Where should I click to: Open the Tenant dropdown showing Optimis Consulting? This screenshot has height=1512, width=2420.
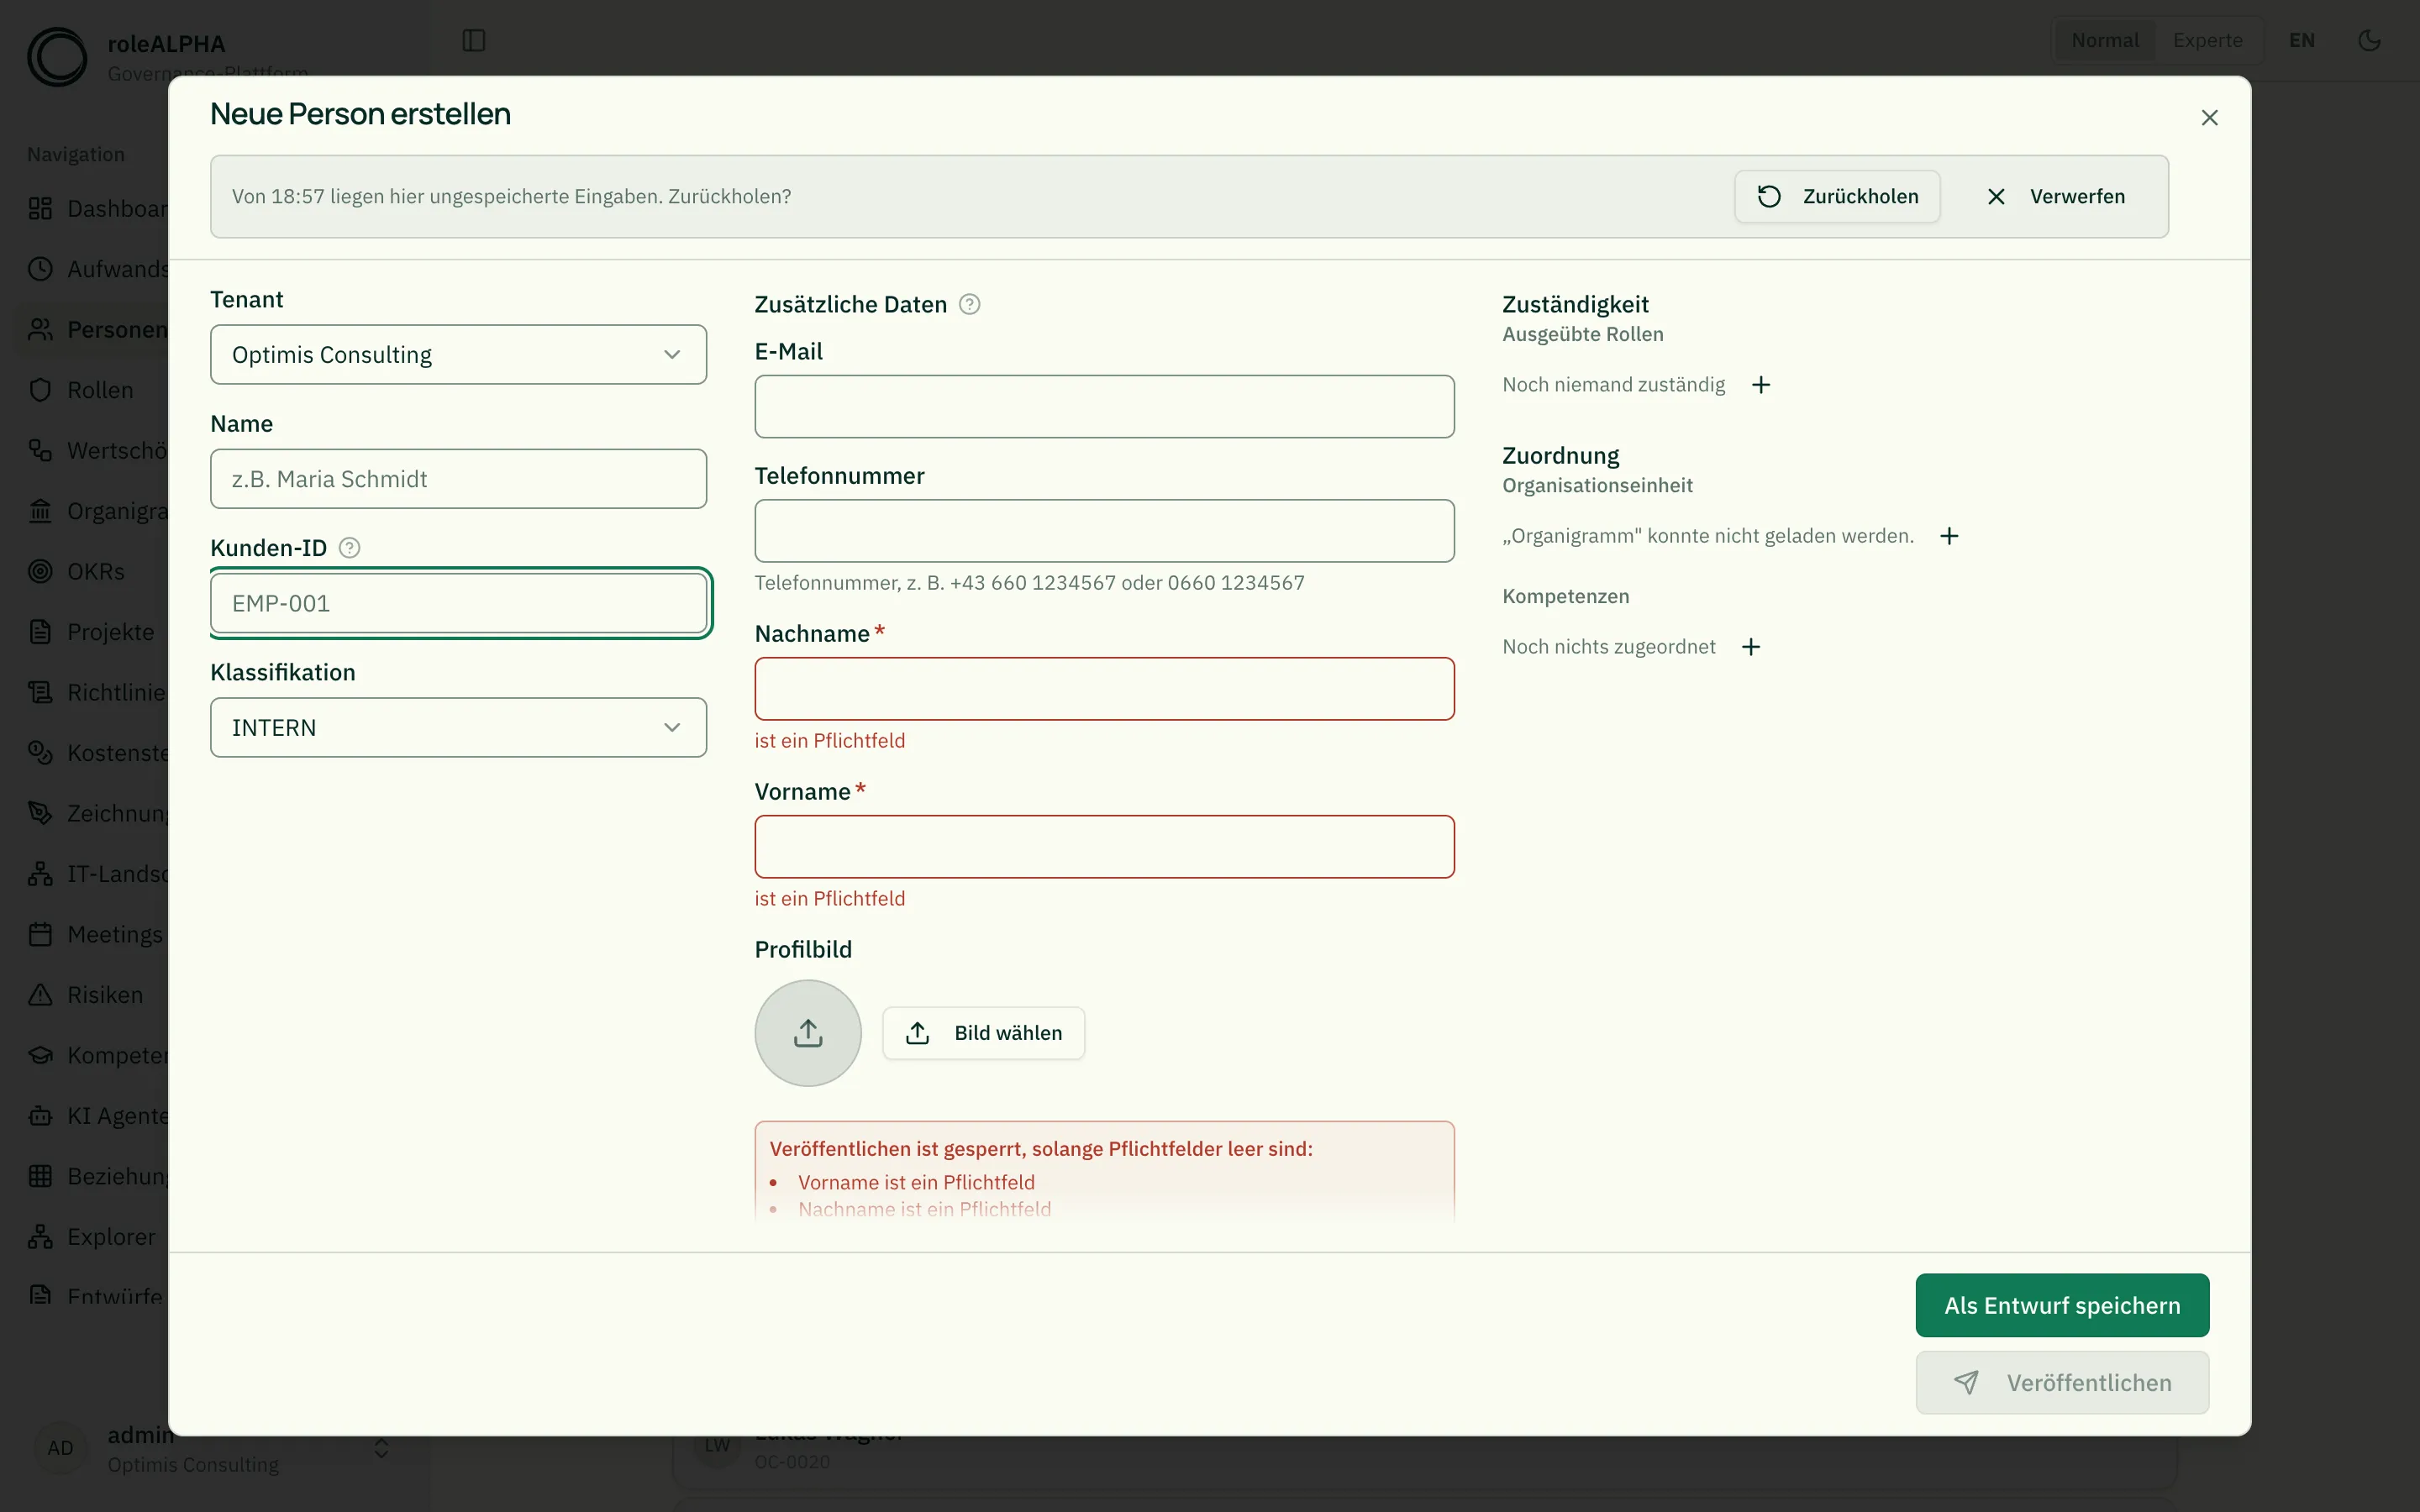(458, 354)
